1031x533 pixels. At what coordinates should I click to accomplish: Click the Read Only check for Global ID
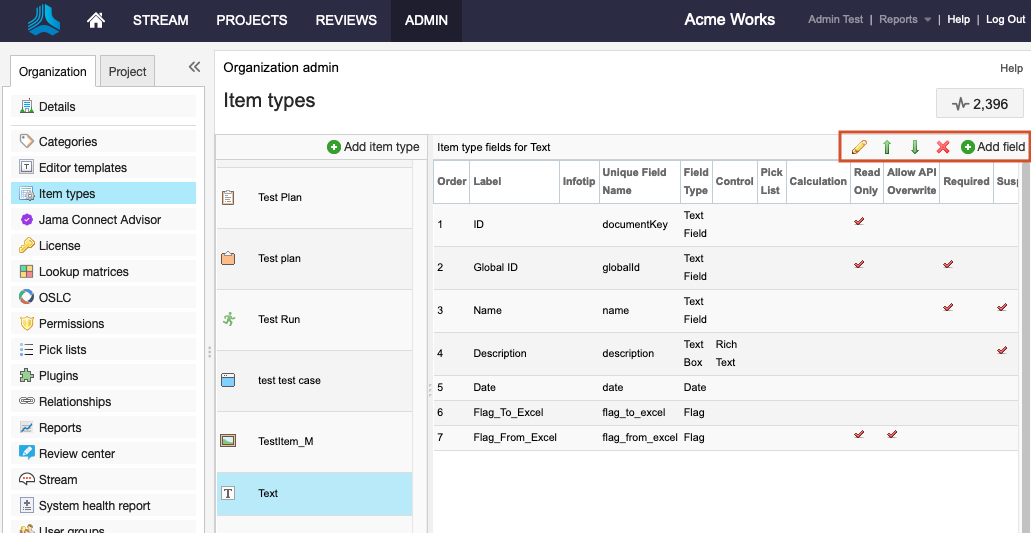859,264
